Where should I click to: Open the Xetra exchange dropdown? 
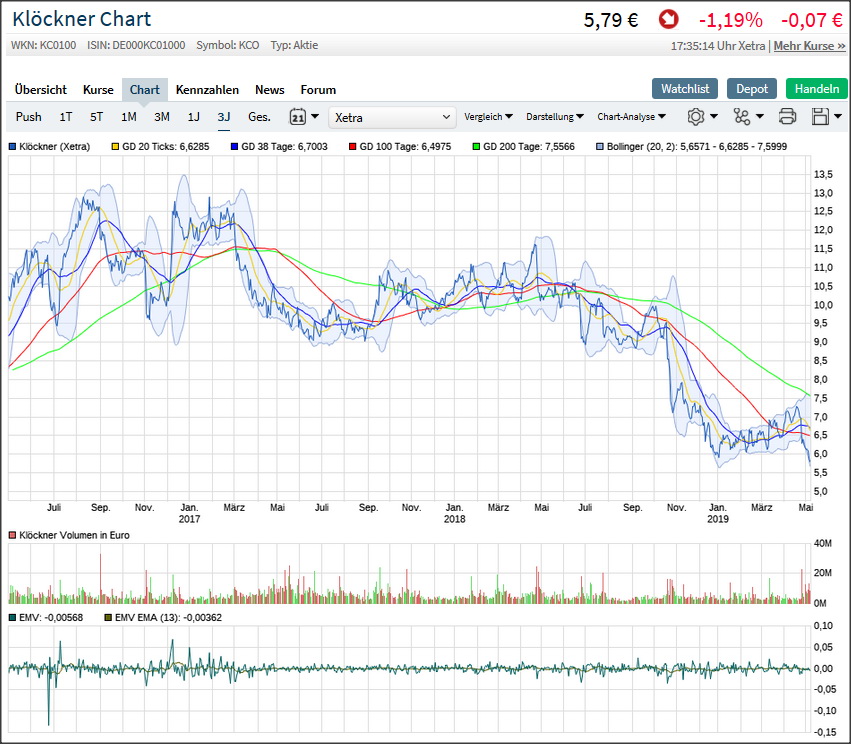(392, 117)
